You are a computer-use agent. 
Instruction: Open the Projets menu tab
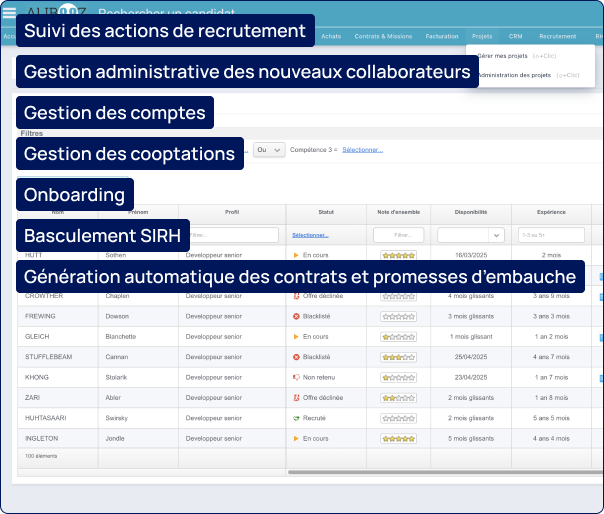[482, 35]
